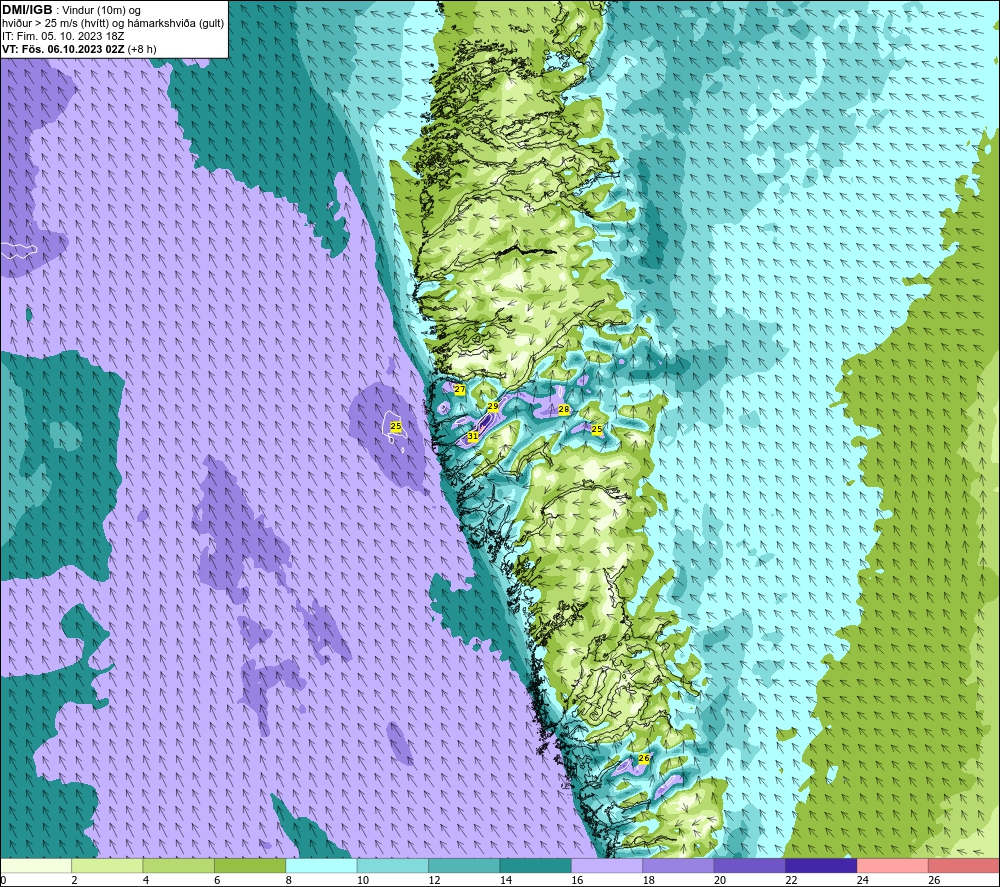This screenshot has height=887, width=1000.
Task: Click the 25 gust label southeast of the 28 label
Action: [597, 429]
